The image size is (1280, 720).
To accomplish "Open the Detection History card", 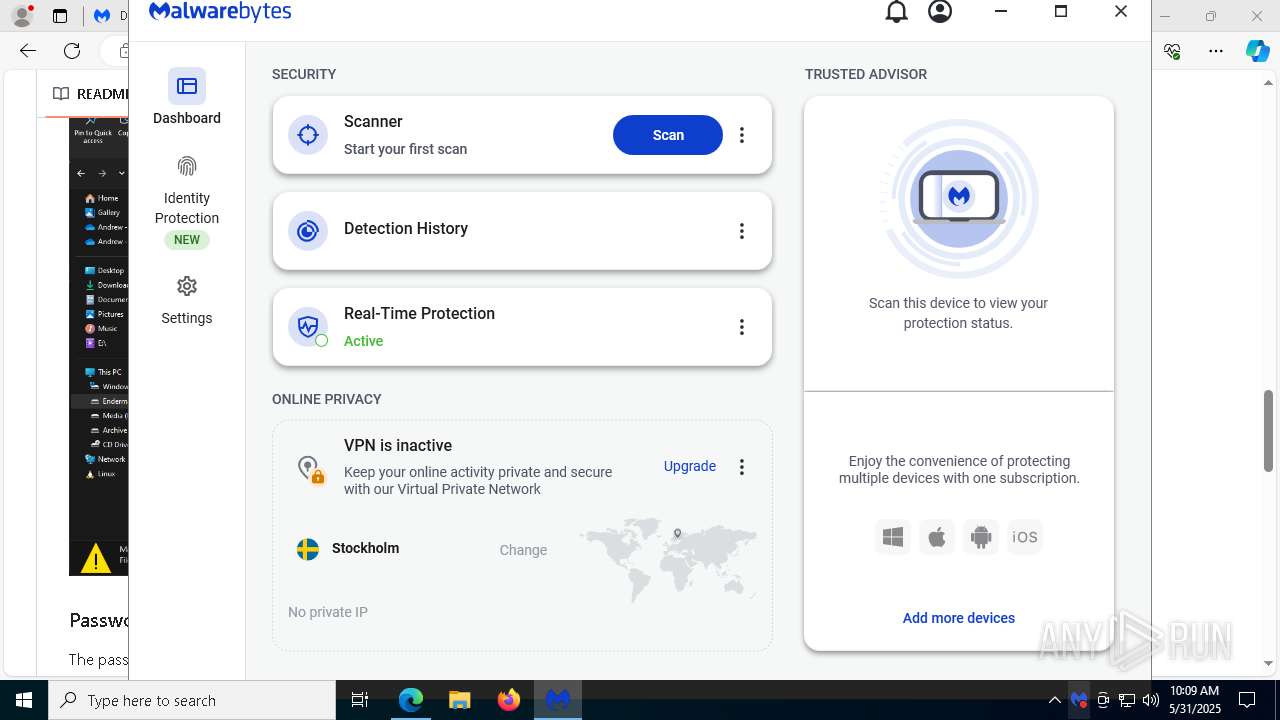I will point(522,231).
